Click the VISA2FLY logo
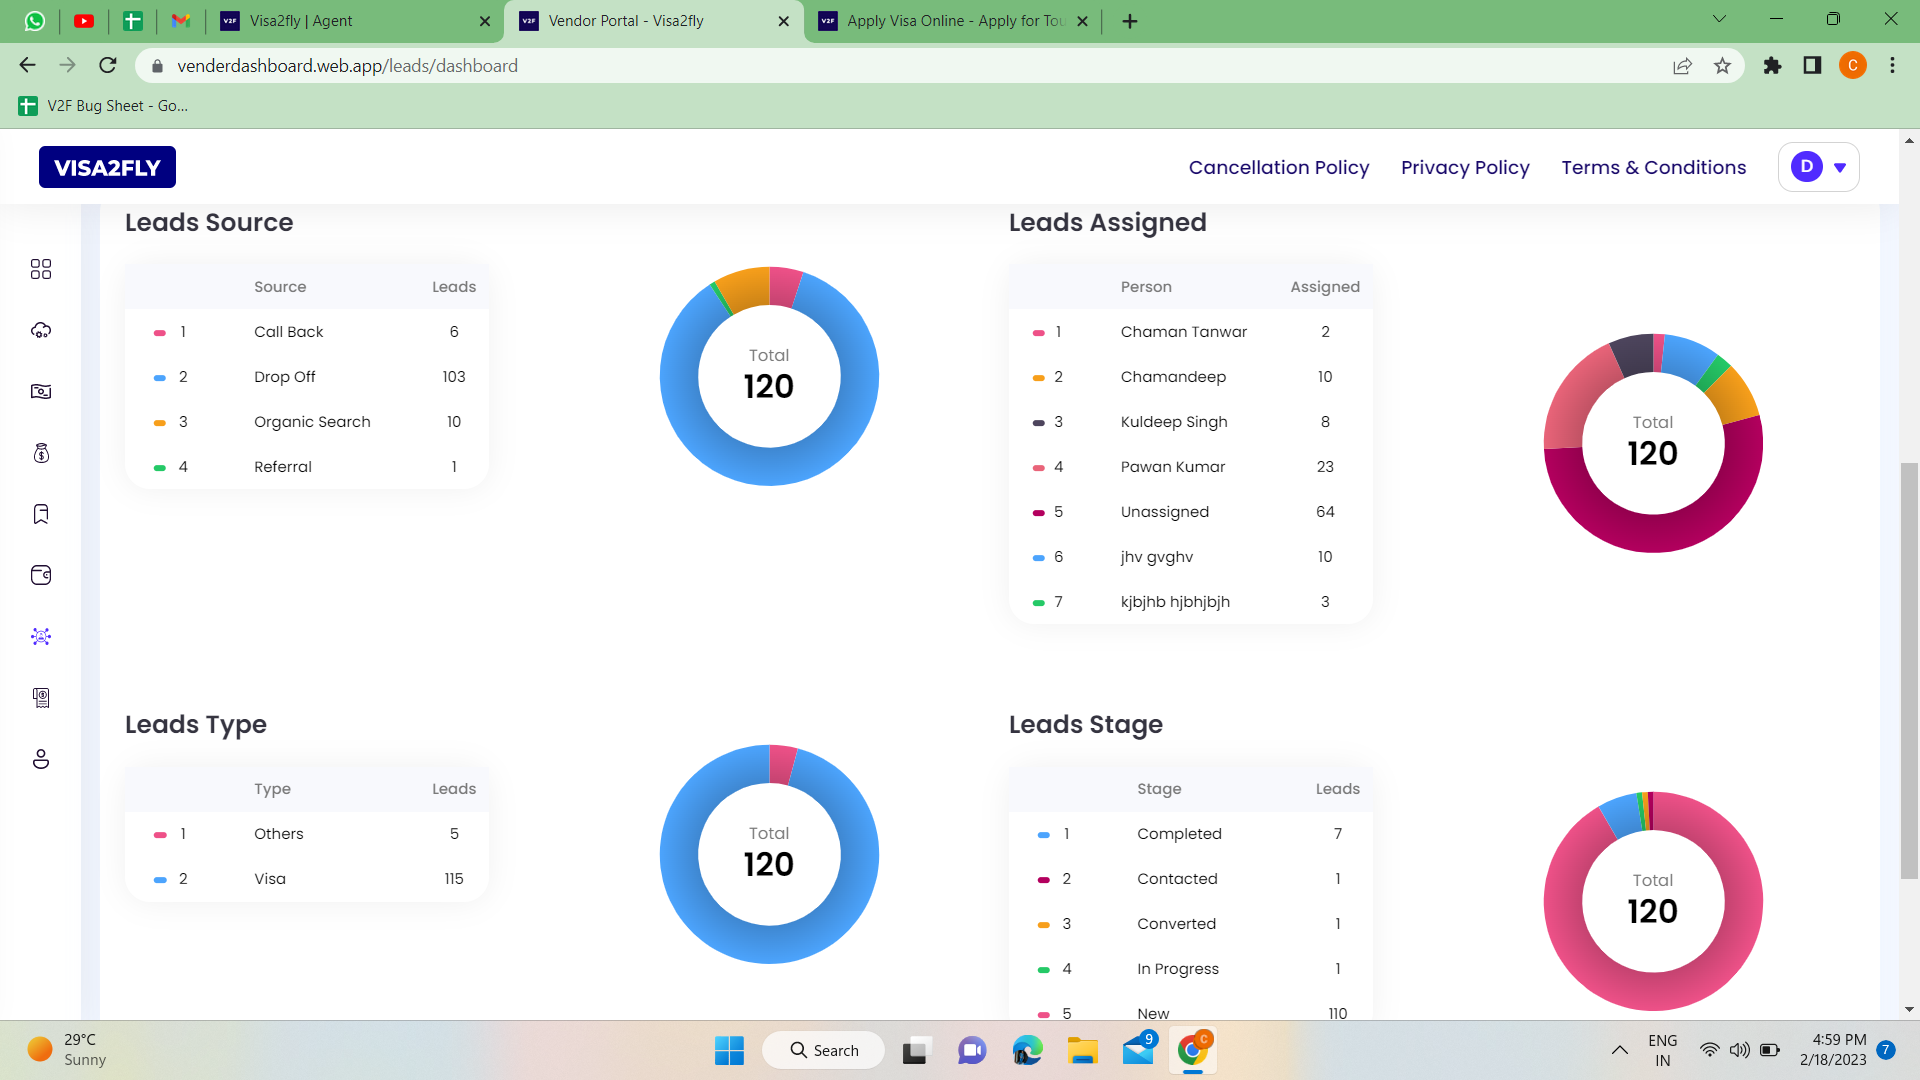 point(107,168)
